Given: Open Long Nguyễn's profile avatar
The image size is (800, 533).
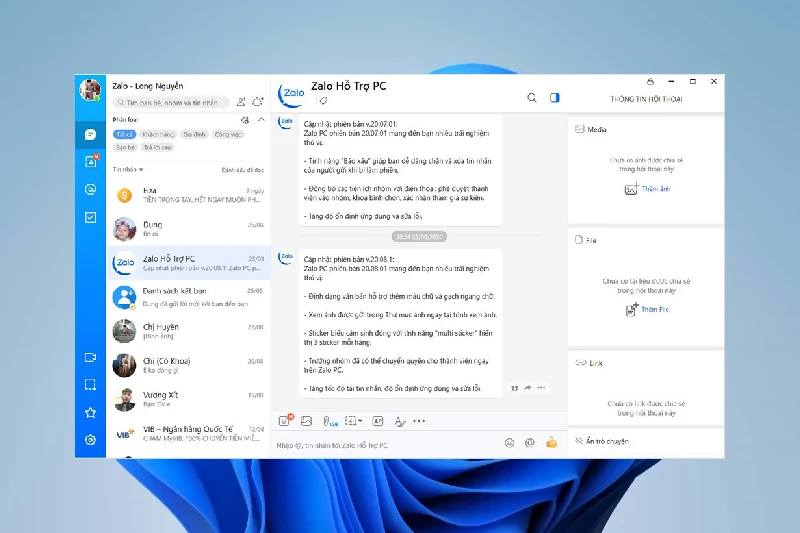Looking at the screenshot, I should [x=90, y=90].
